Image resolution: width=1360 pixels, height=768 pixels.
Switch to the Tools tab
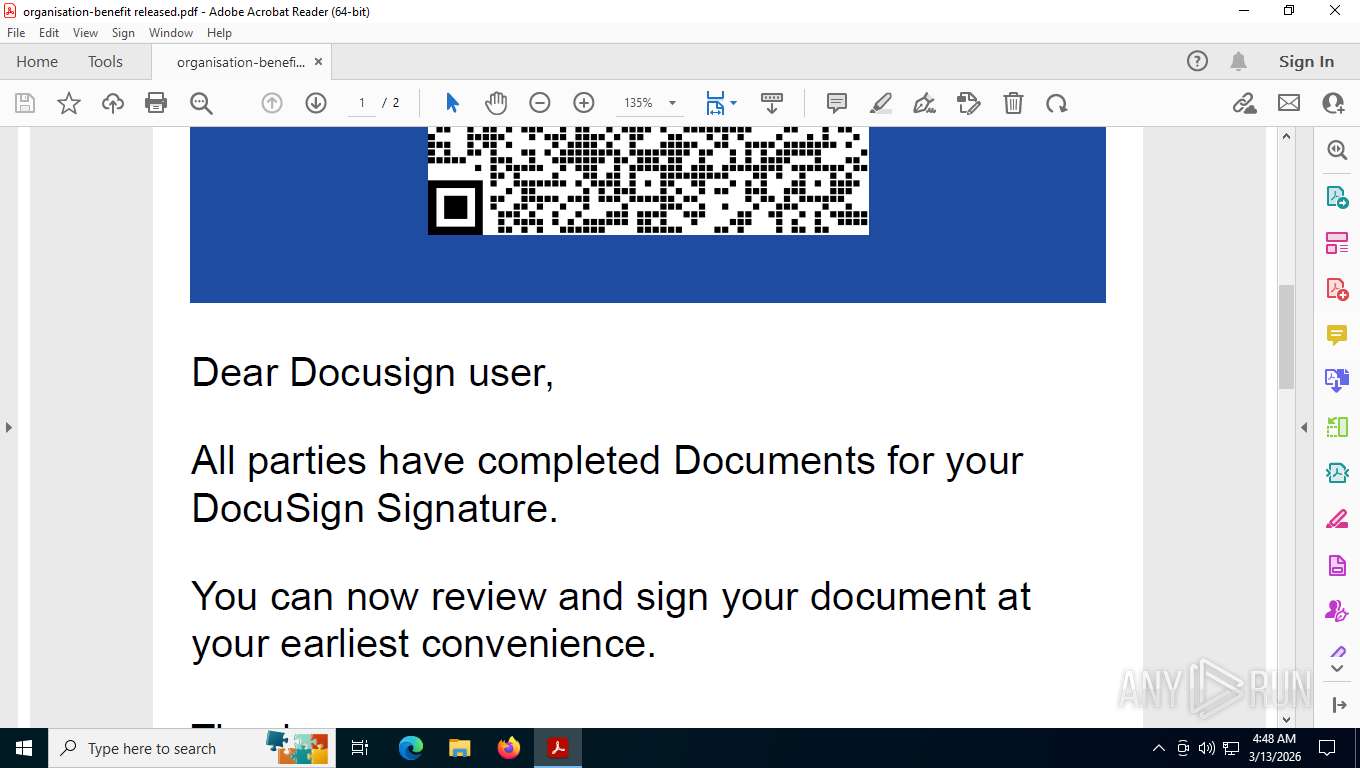point(105,61)
